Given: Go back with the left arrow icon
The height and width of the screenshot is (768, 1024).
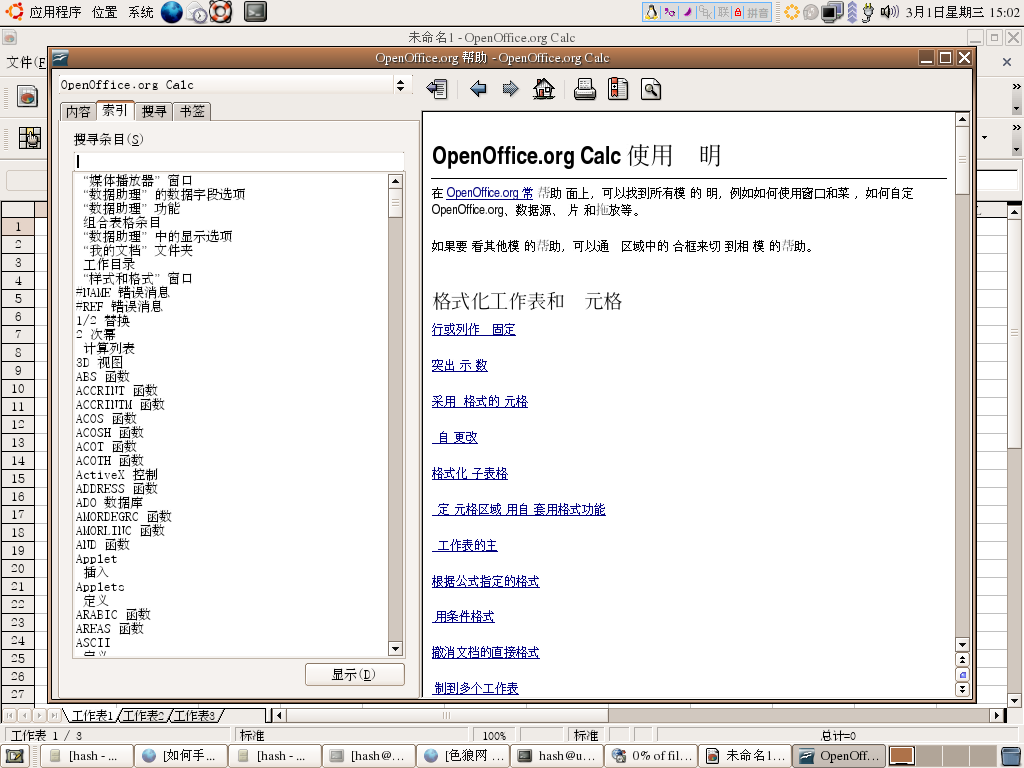Looking at the screenshot, I should (478, 89).
